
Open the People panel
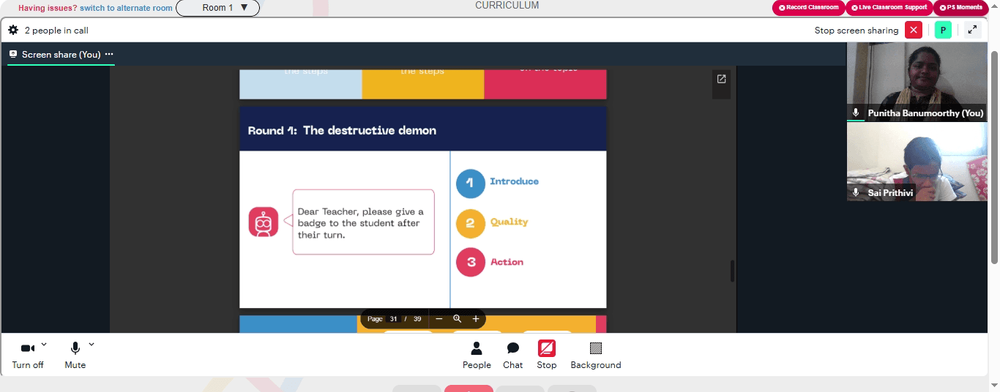[x=476, y=355]
